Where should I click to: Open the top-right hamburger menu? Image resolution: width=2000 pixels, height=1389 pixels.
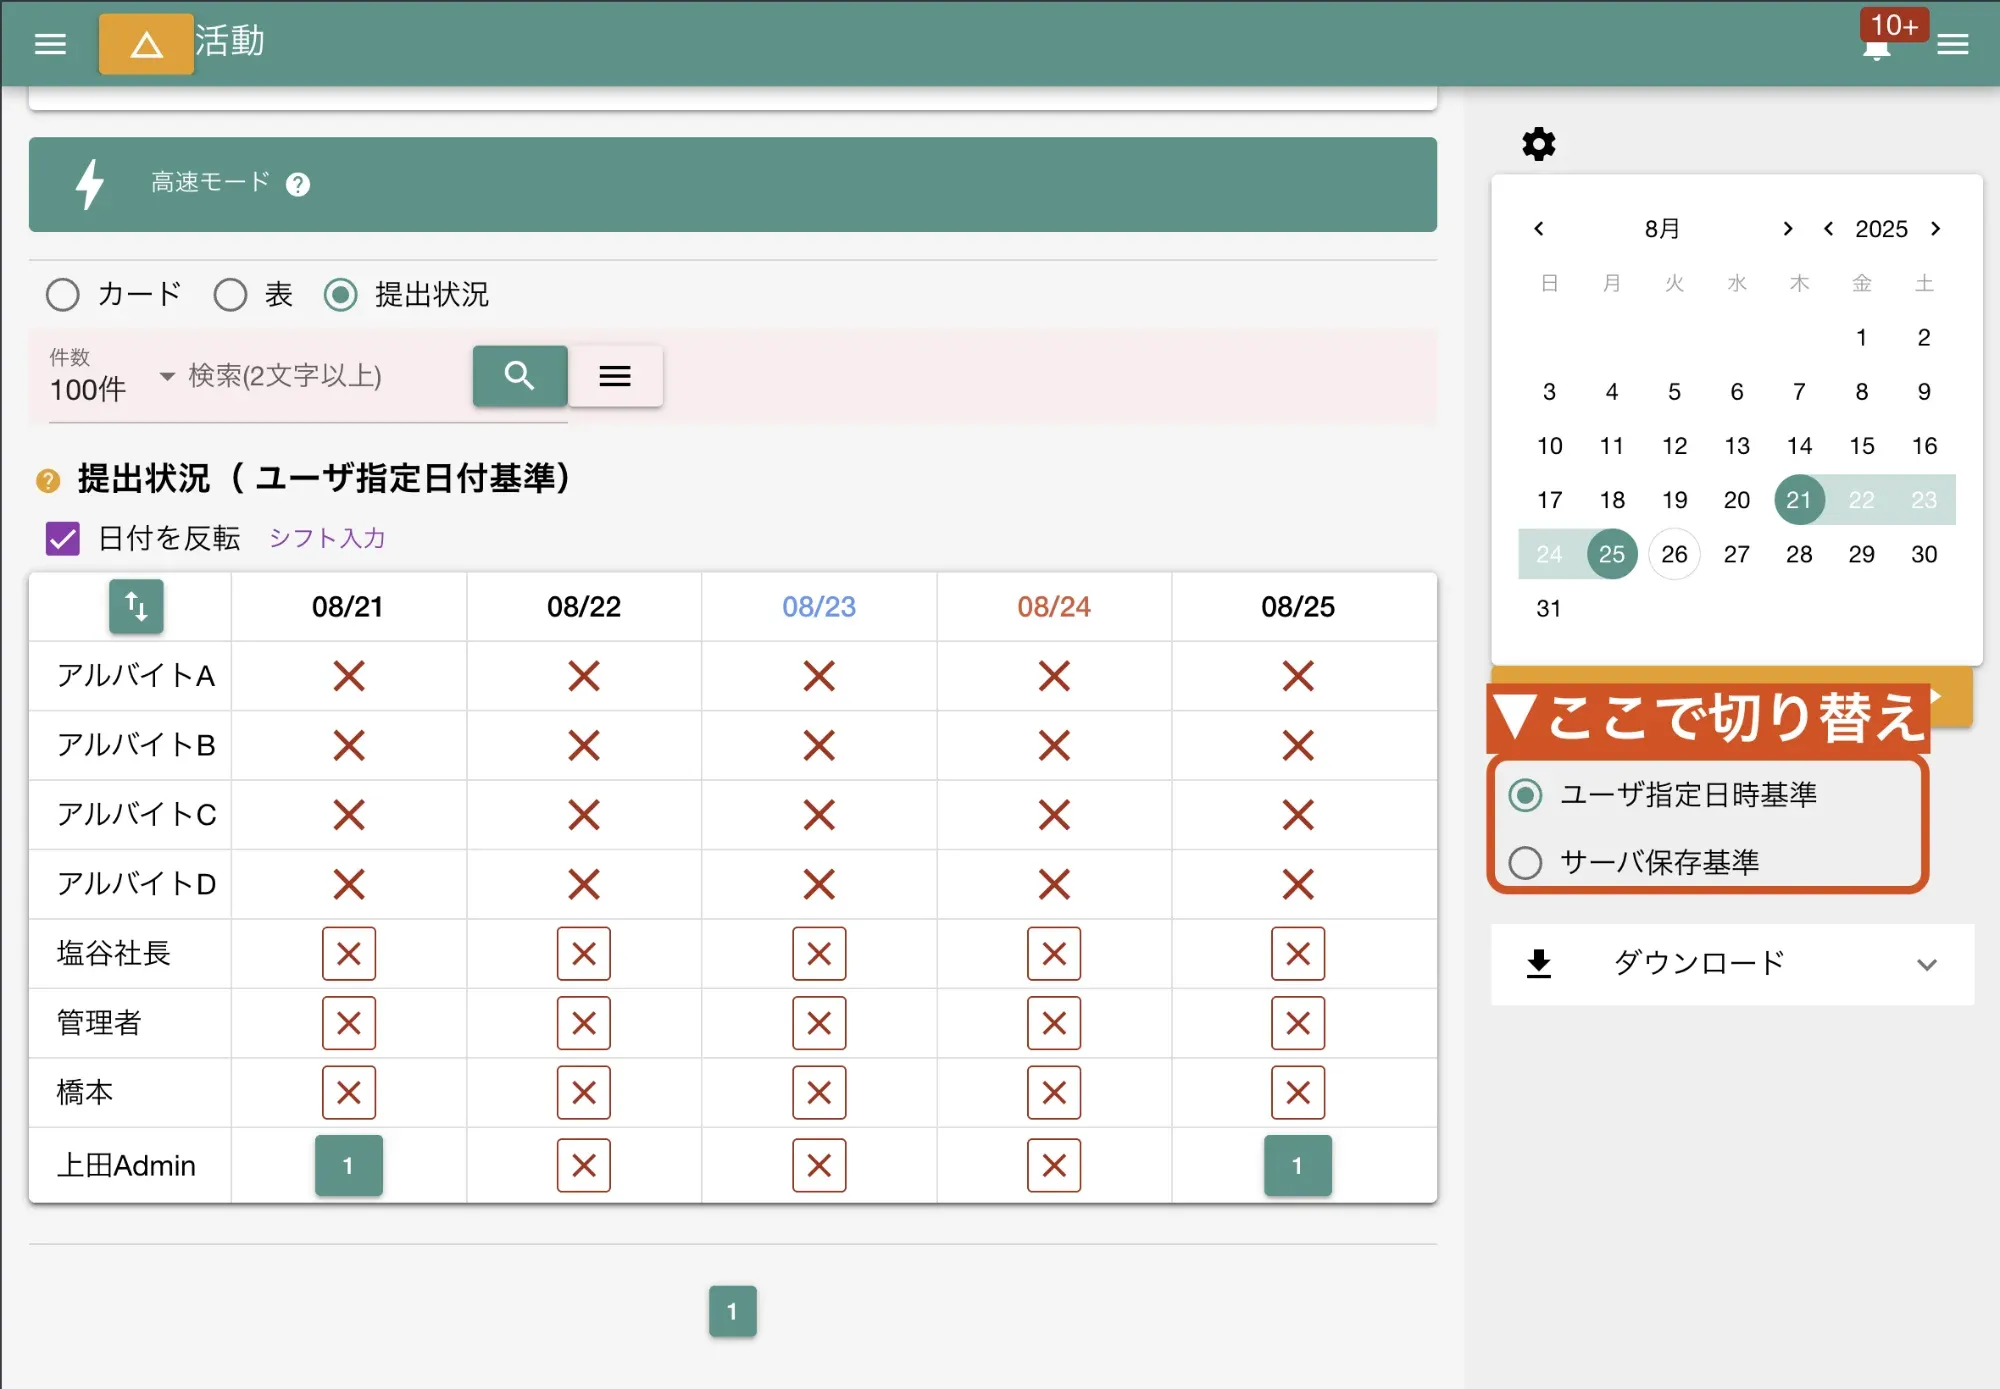tap(1953, 43)
